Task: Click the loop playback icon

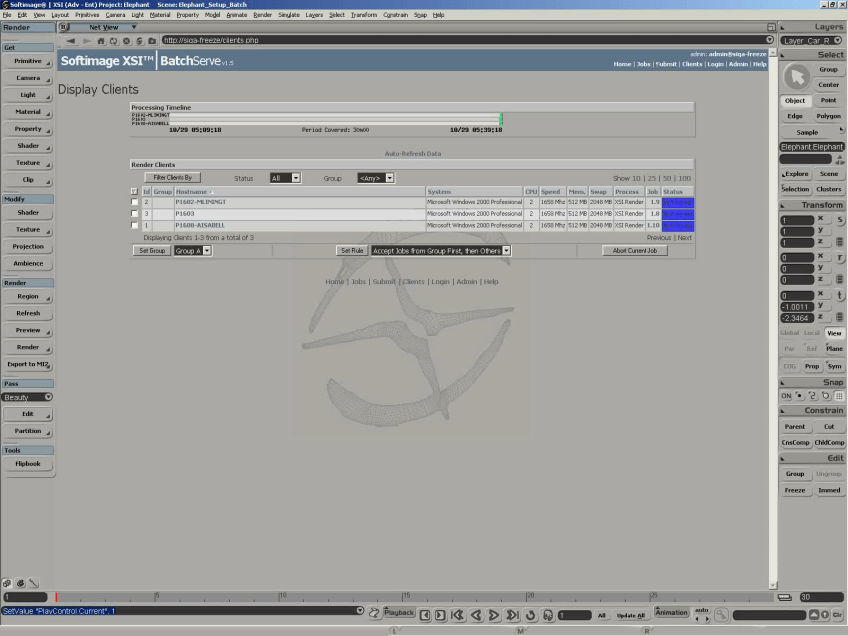Action: pyautogui.click(x=530, y=615)
